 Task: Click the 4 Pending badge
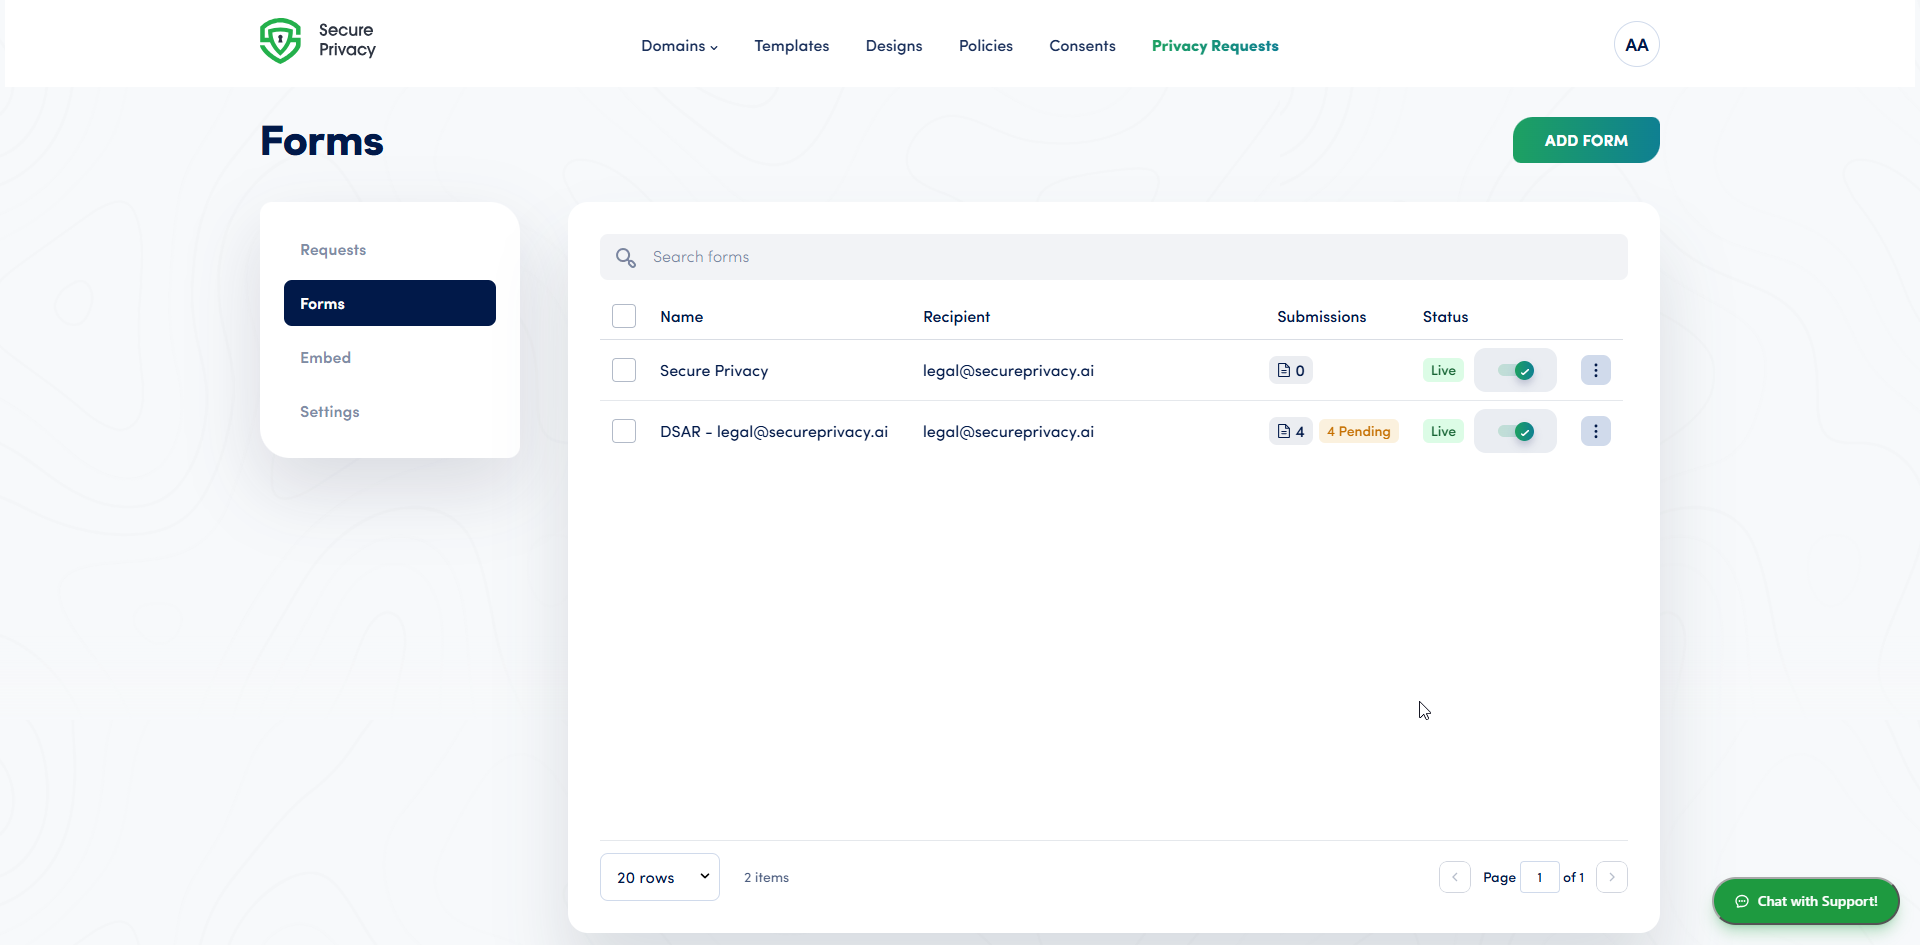click(x=1359, y=431)
